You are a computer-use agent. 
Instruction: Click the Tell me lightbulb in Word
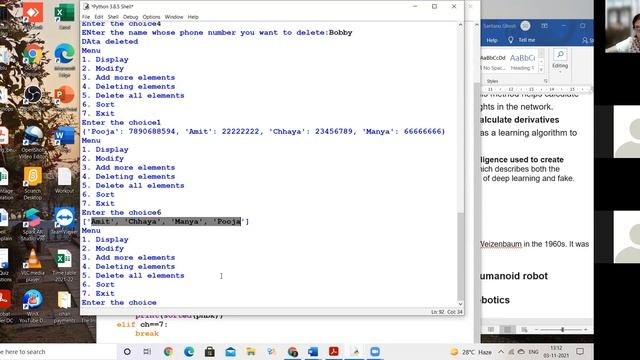(x=511, y=40)
